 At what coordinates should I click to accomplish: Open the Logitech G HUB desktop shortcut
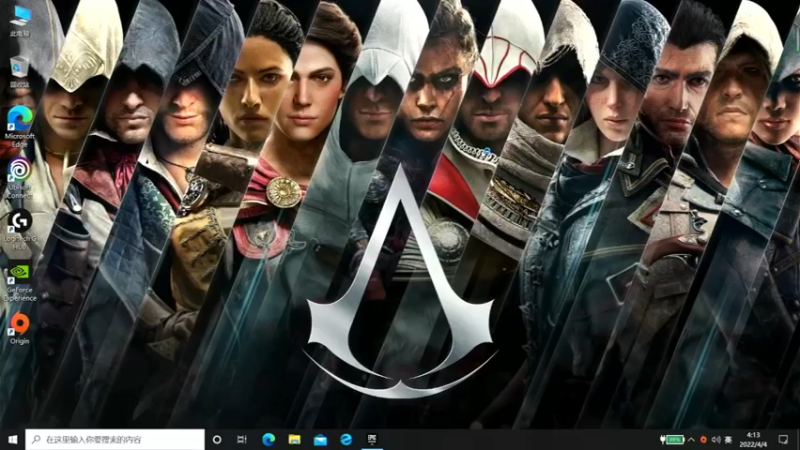pos(20,230)
